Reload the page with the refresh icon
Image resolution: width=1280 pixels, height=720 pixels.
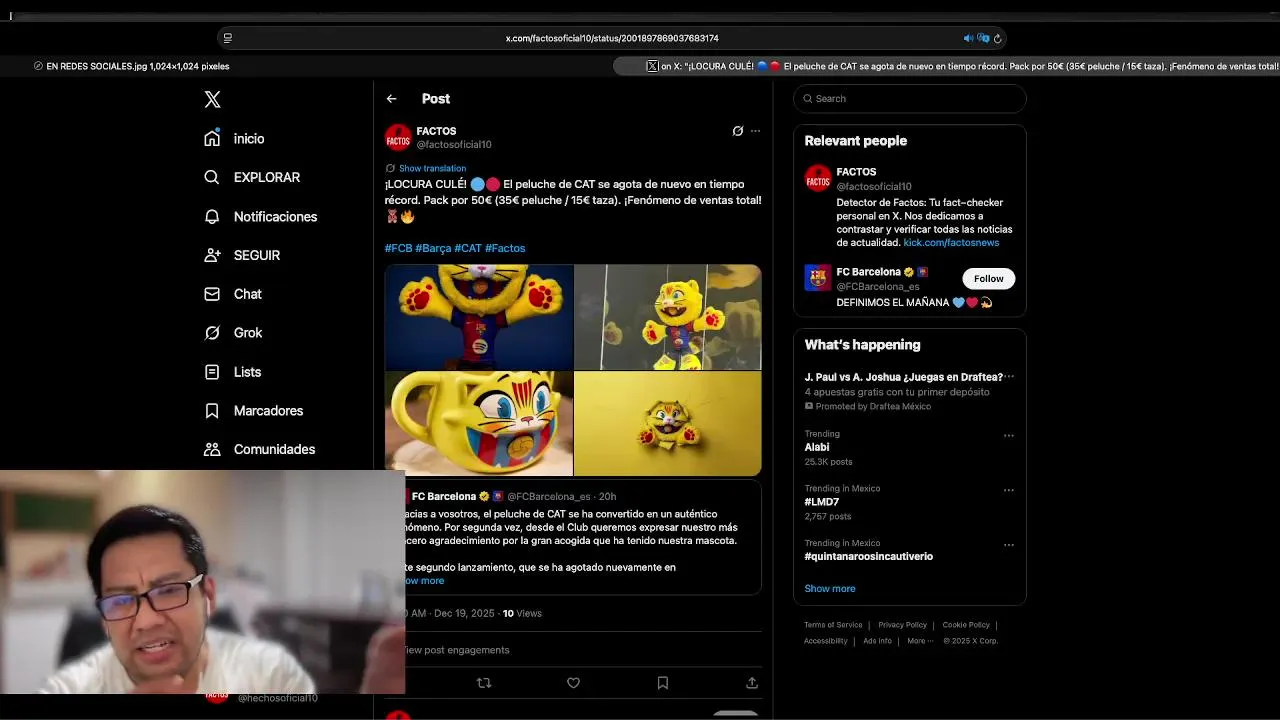(x=997, y=38)
